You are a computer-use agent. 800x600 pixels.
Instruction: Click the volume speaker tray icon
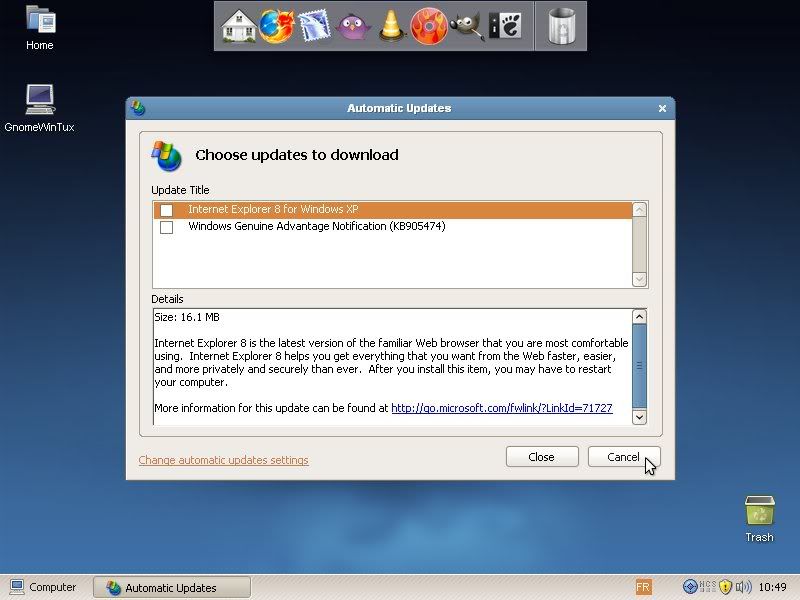[743, 587]
